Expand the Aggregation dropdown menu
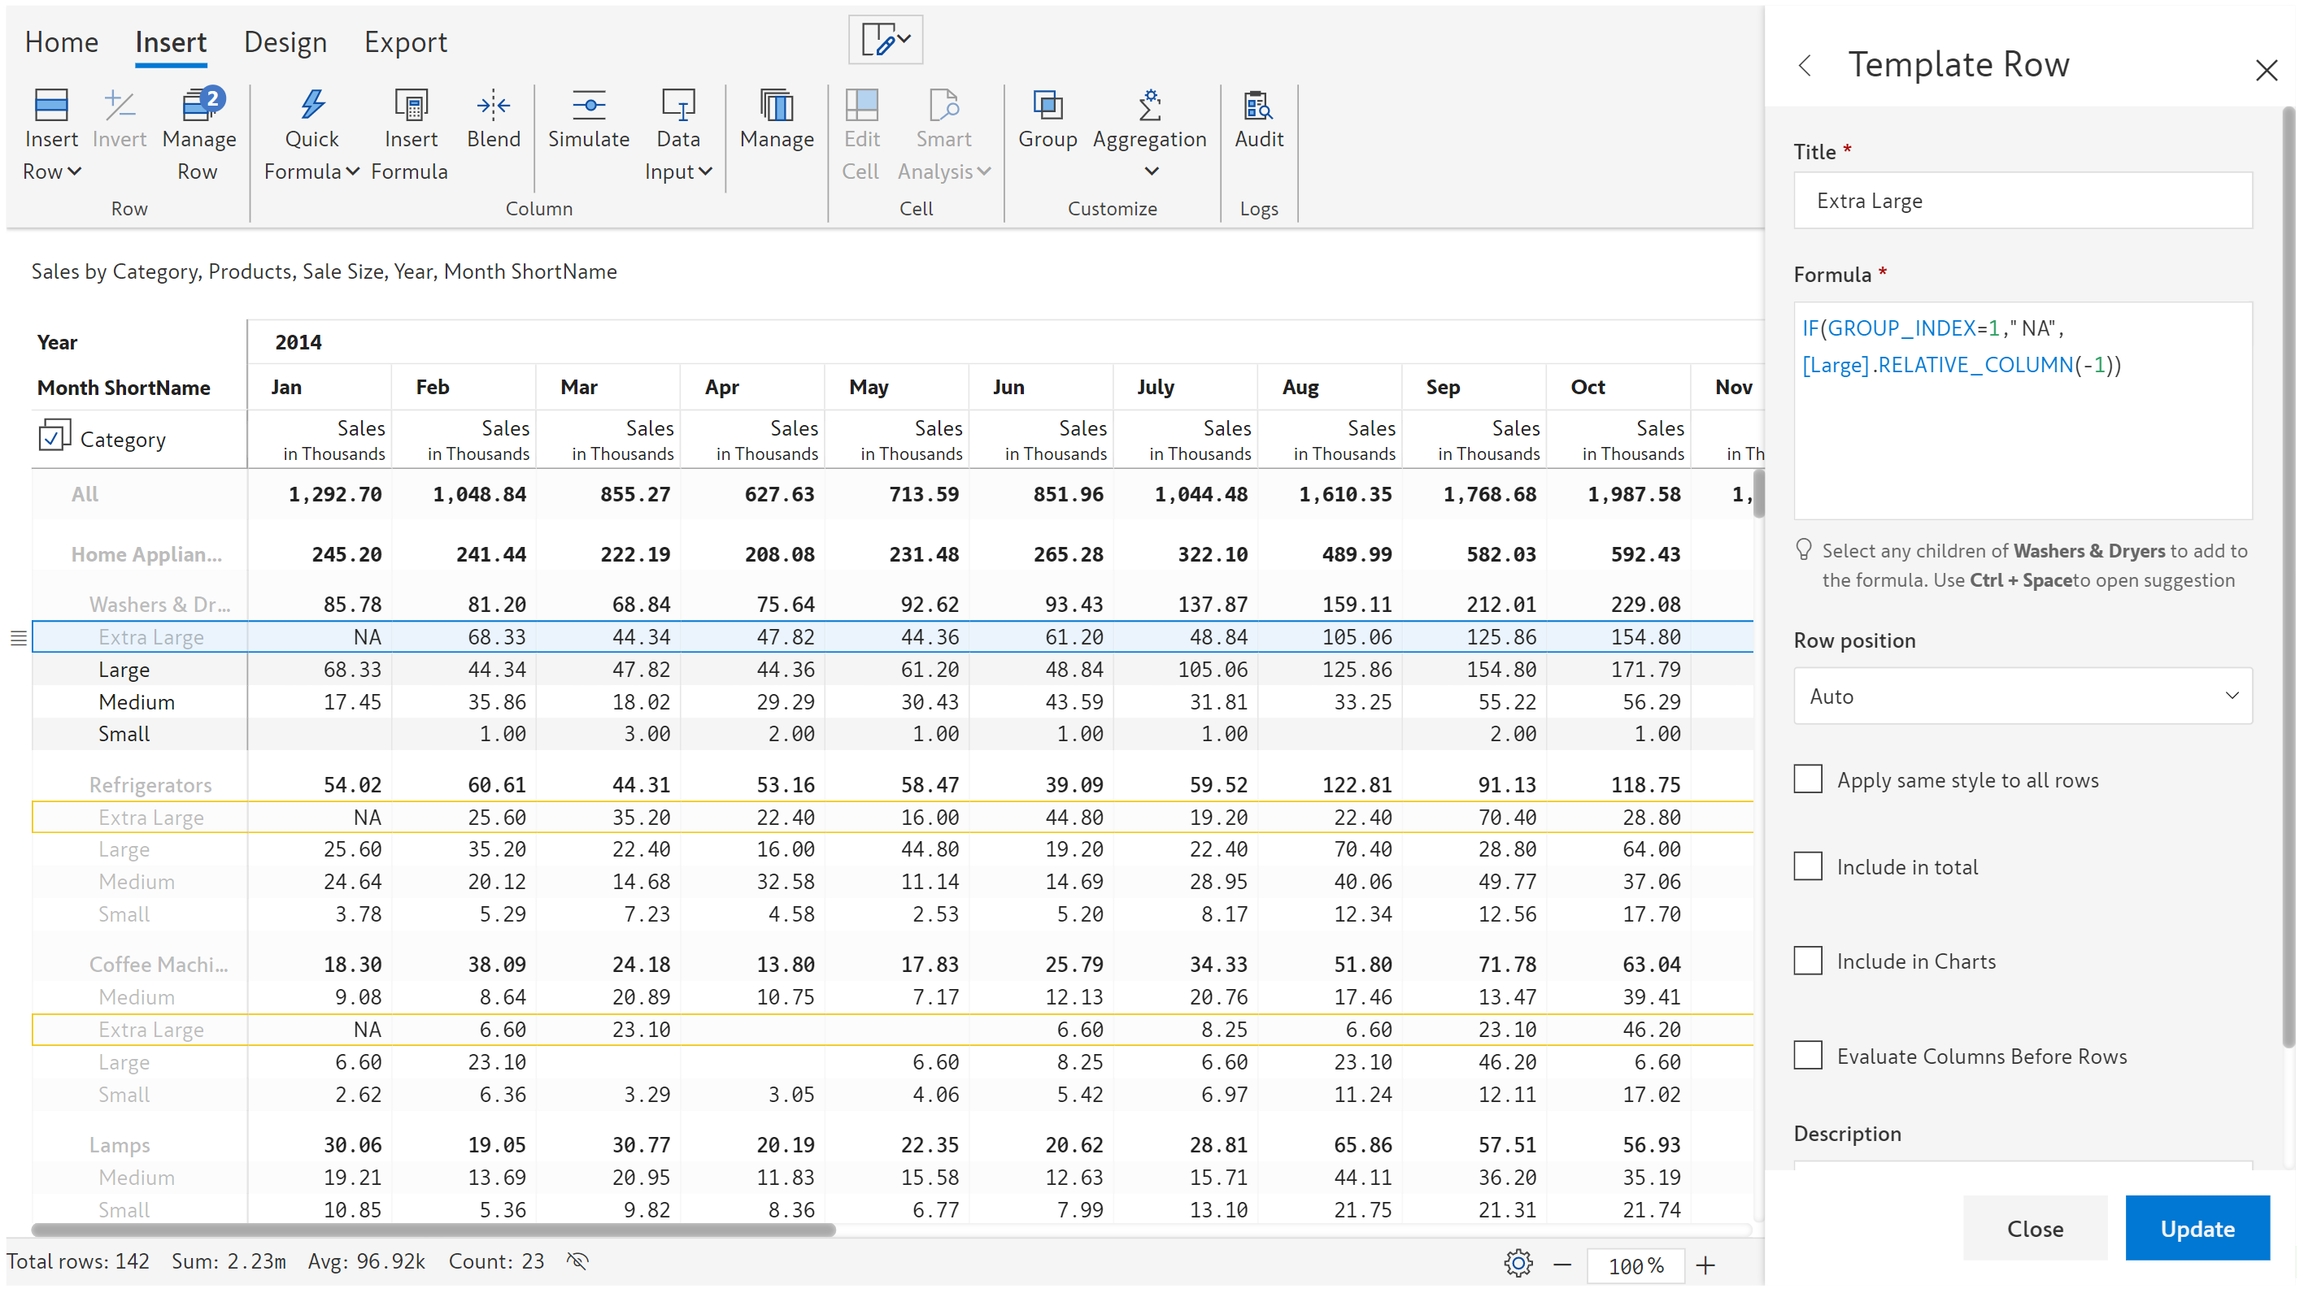Image resolution: width=2304 pixels, height=1293 pixels. pyautogui.click(x=1151, y=171)
